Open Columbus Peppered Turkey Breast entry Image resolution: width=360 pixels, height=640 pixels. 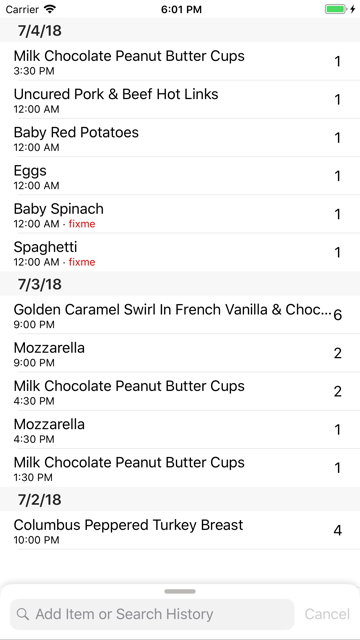click(180, 530)
